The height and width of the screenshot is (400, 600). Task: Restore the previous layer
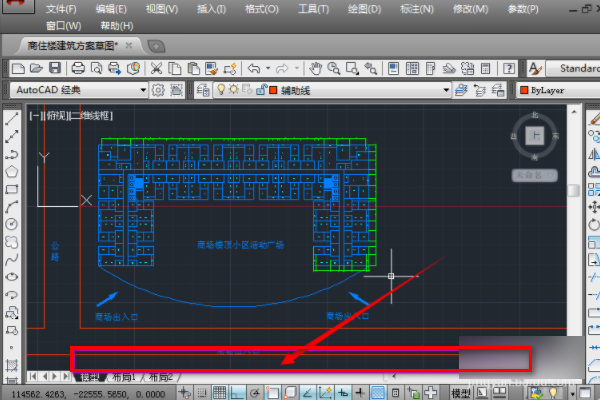(x=479, y=90)
